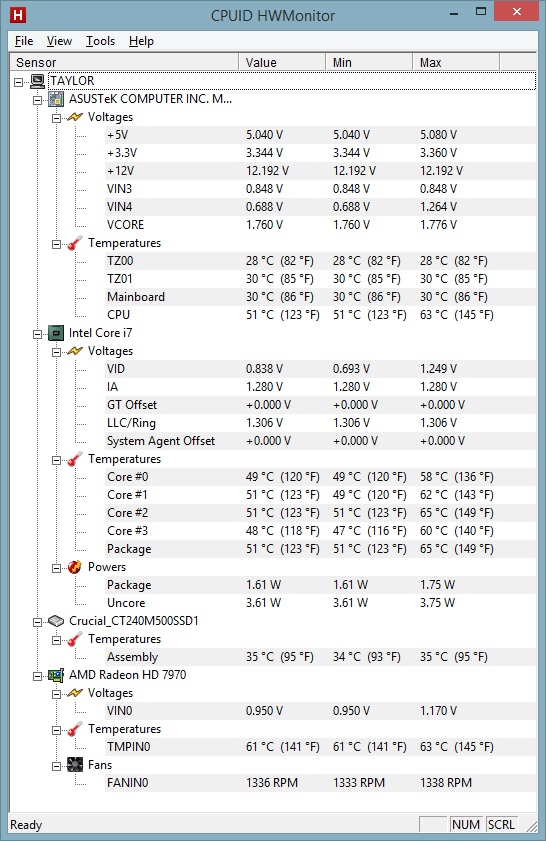
Task: Select the +5V voltage row
Action: point(321,135)
